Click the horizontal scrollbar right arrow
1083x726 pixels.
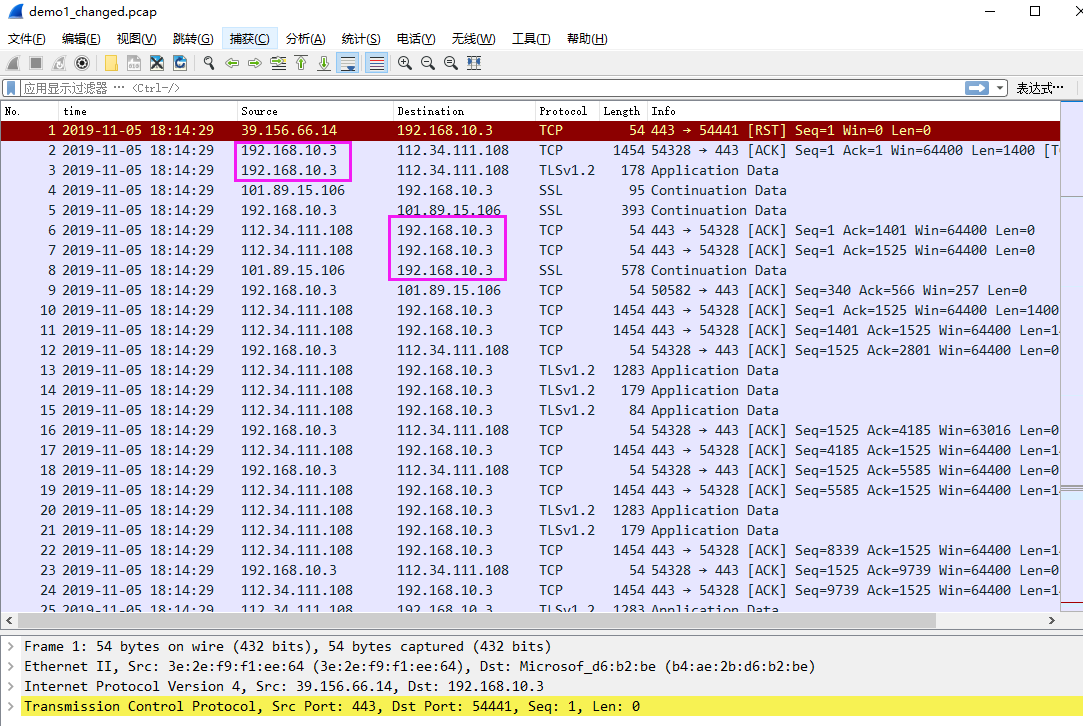1051,620
